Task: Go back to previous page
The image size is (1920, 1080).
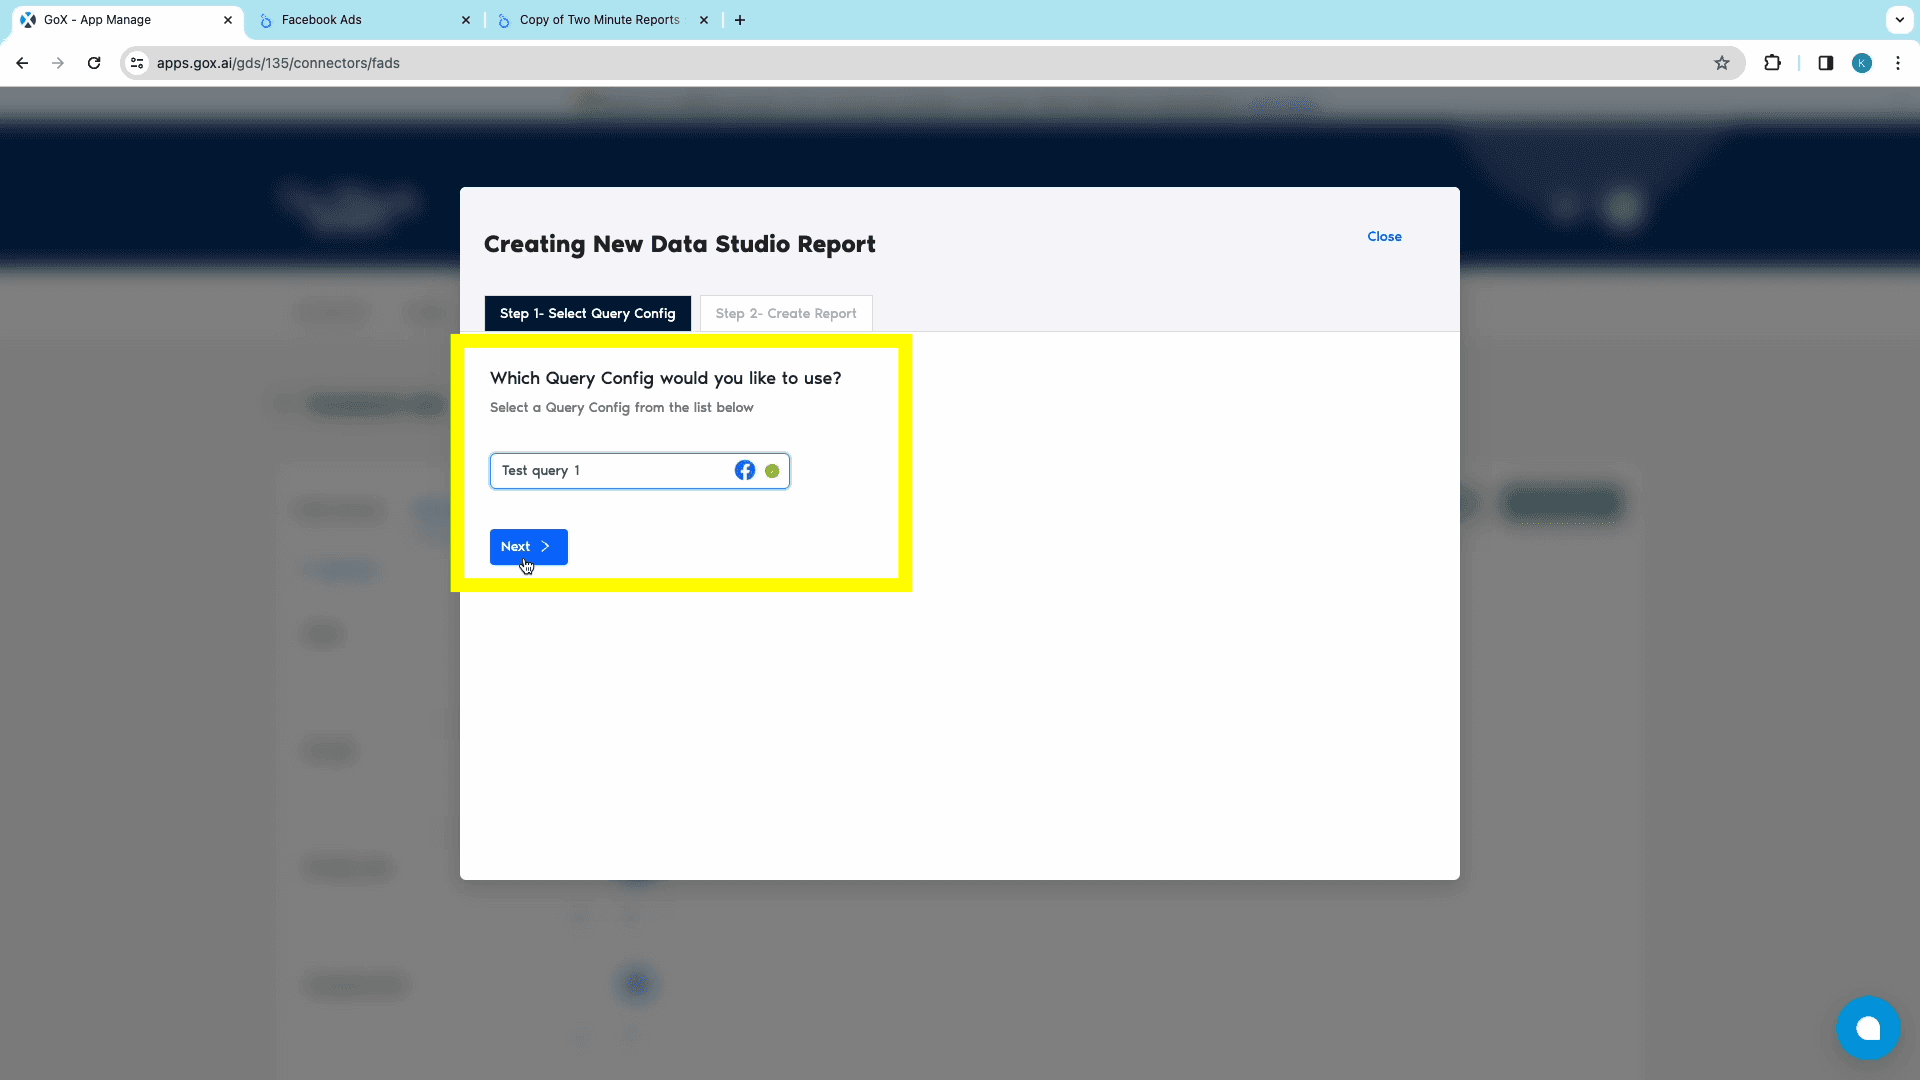Action: [22, 63]
